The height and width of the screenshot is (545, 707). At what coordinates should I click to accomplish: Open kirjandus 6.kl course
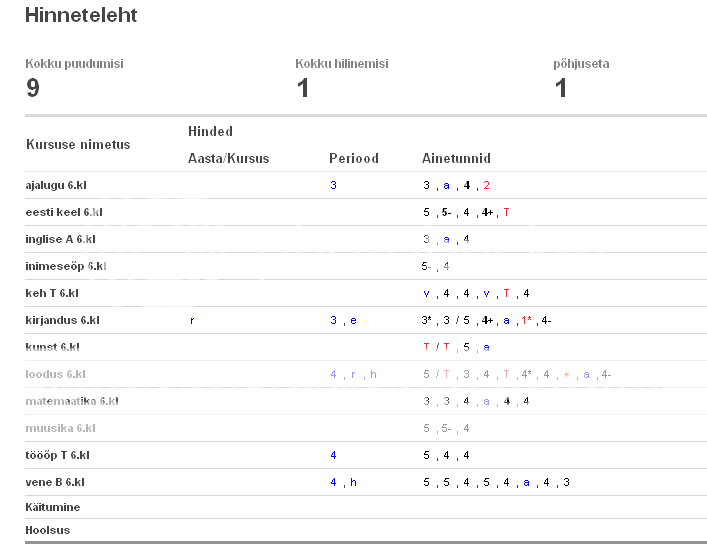(x=62, y=321)
